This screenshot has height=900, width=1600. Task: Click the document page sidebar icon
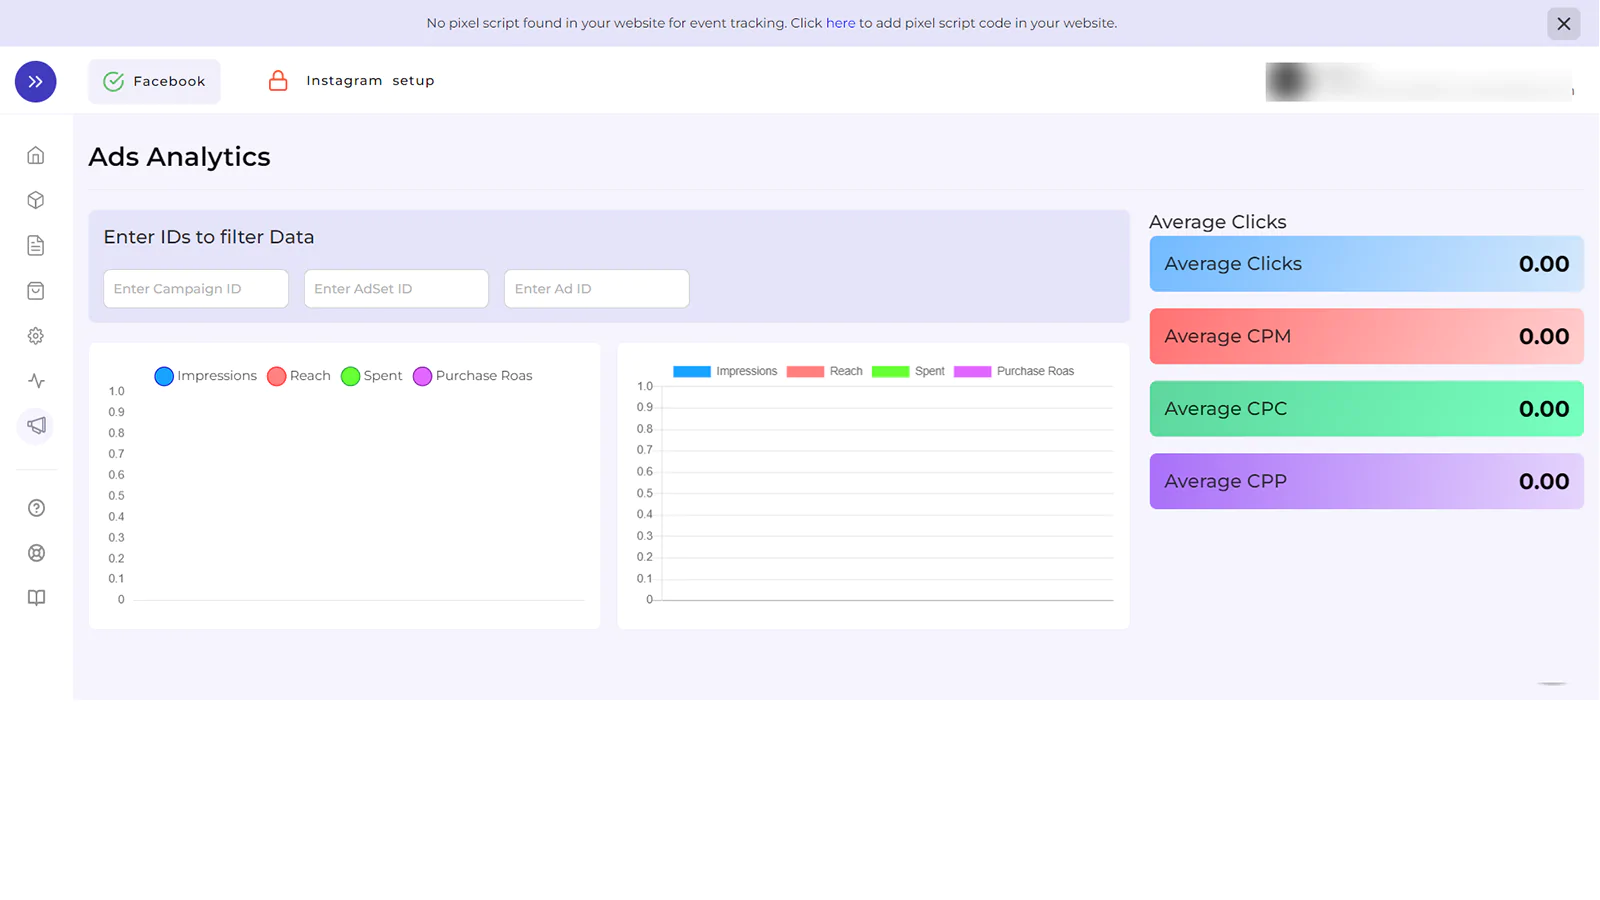point(36,246)
